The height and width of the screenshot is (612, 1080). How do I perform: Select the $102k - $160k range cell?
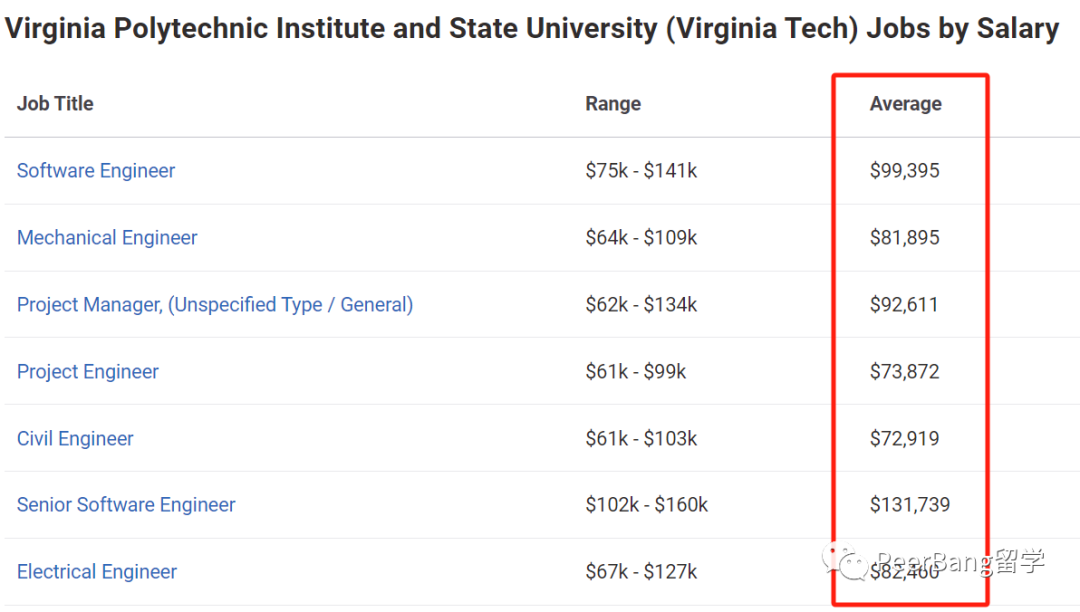pyautogui.click(x=647, y=505)
